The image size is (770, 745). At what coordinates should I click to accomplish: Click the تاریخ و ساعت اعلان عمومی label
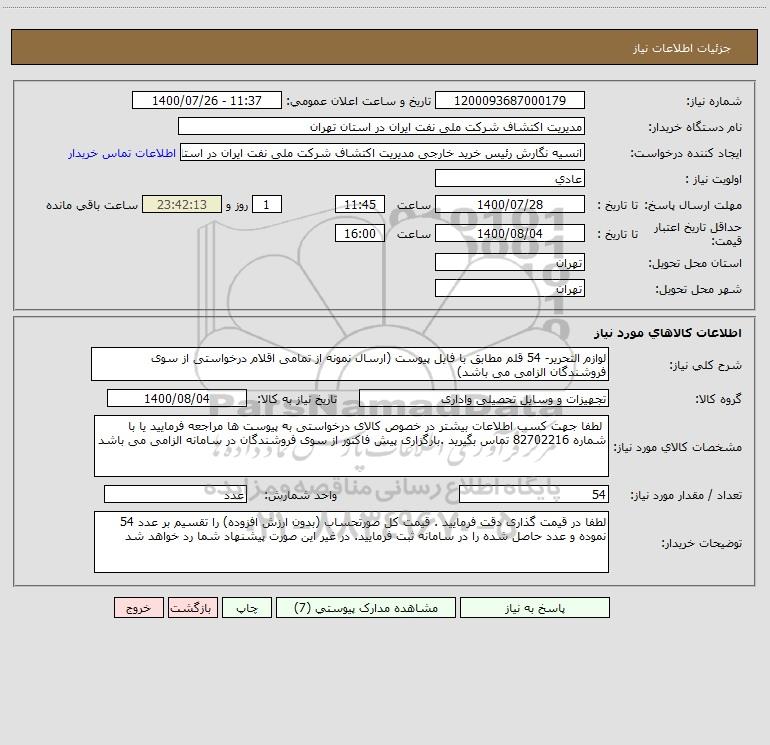358,101
